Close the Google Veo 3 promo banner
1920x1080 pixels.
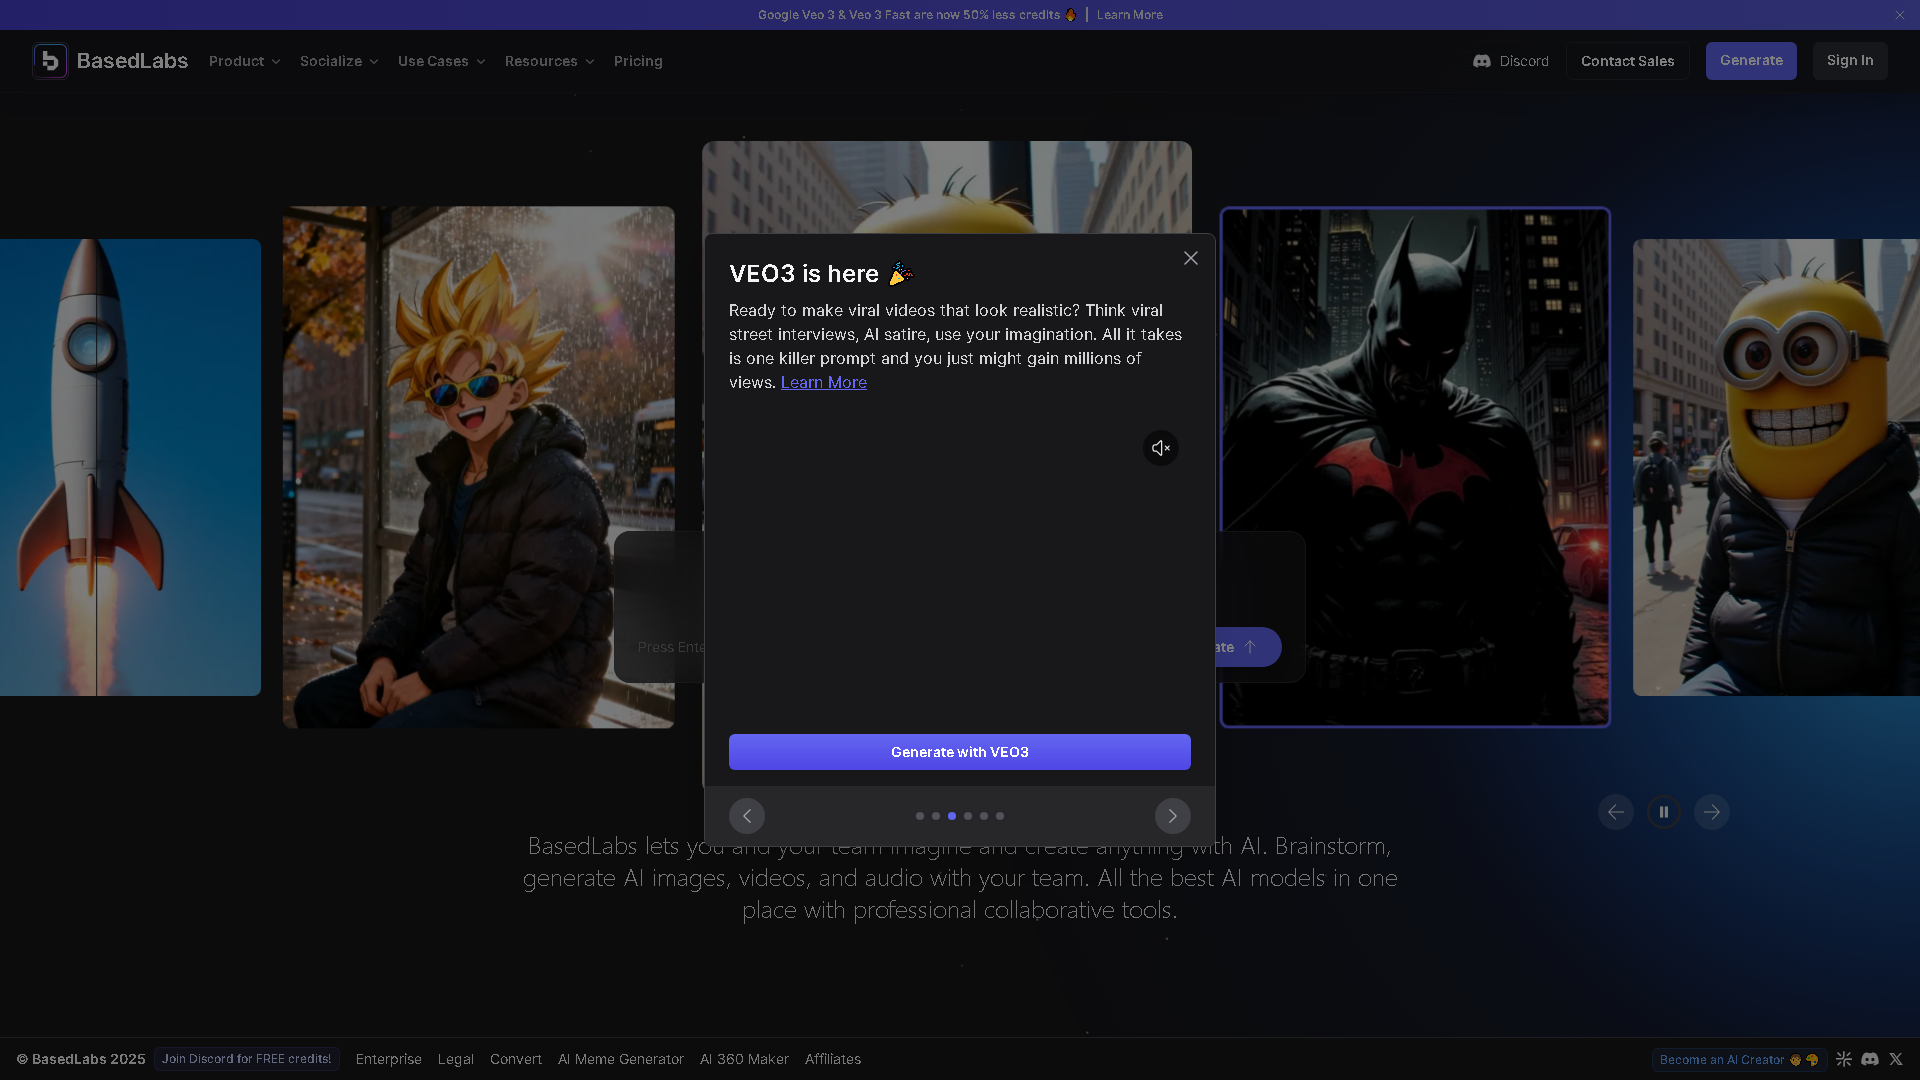point(1899,15)
